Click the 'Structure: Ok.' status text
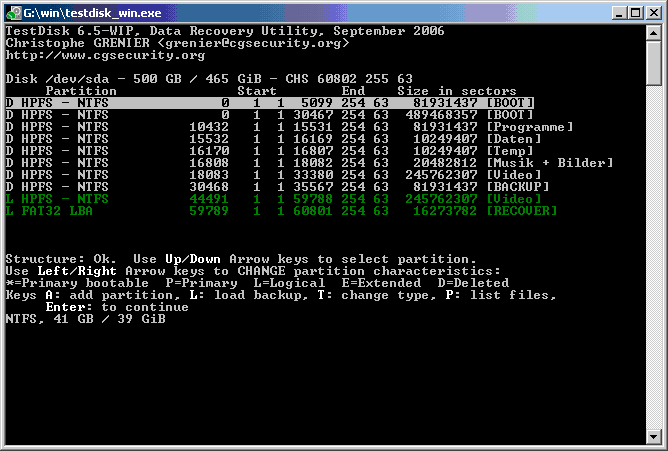 click(61, 259)
